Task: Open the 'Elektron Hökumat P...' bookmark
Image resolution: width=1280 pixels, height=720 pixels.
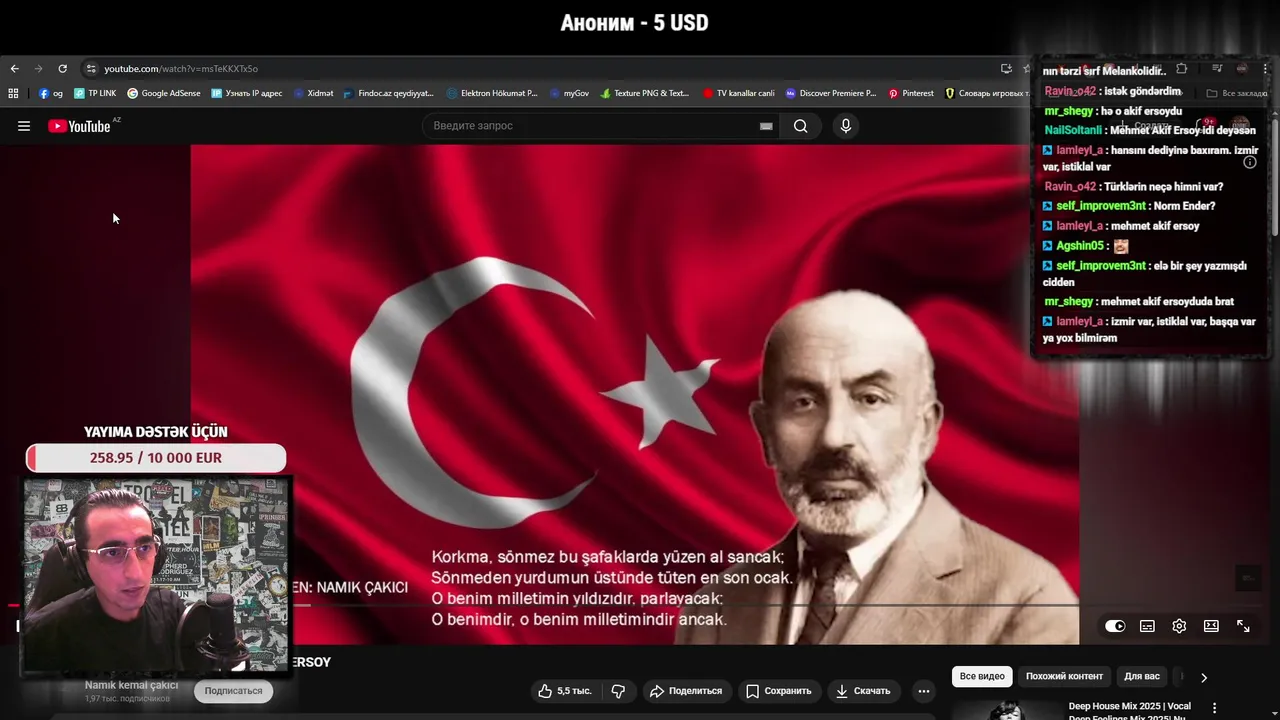Action: point(492,93)
